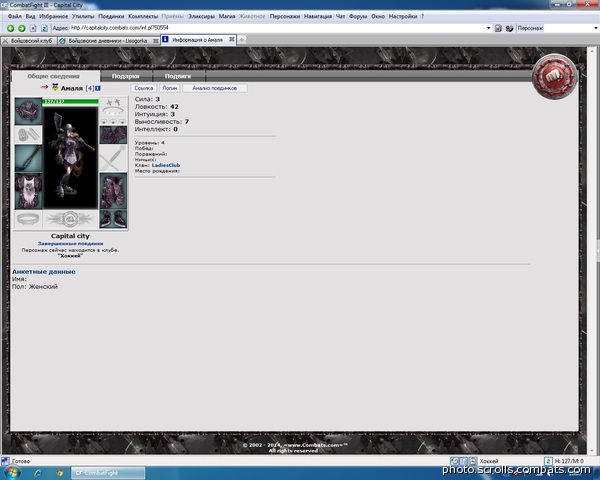The image size is (600, 480).
Task: Stop page loading with the red X icon
Action: (33, 28)
